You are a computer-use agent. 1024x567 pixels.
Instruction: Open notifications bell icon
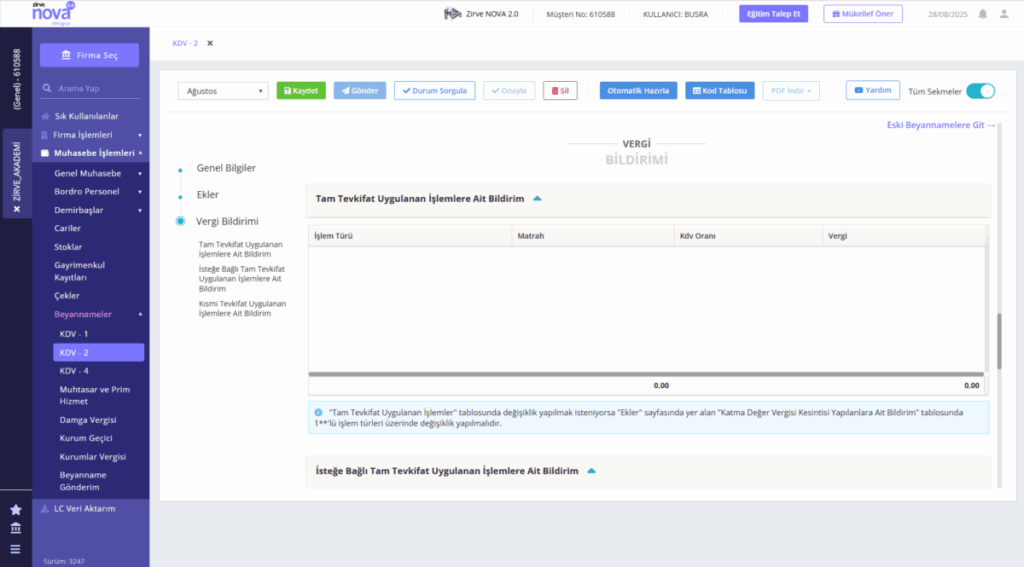pos(982,14)
